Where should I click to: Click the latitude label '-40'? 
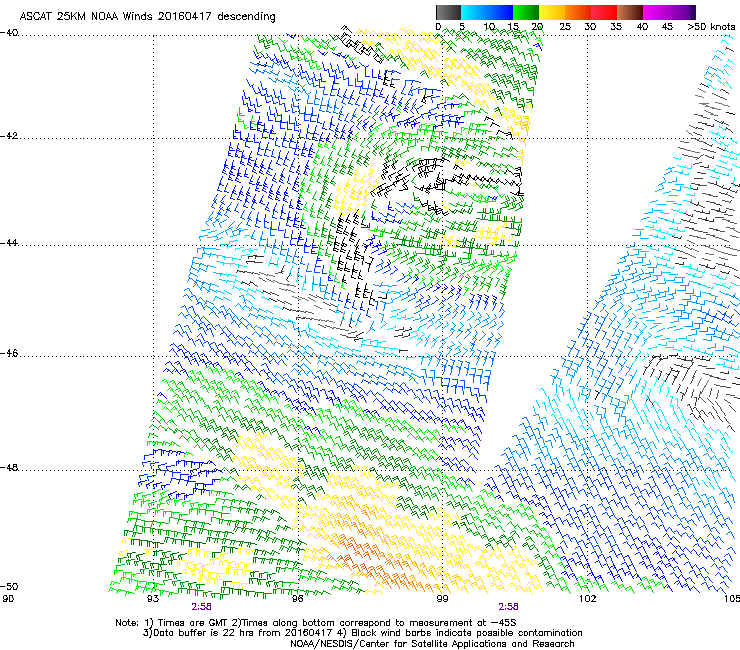click(x=9, y=33)
